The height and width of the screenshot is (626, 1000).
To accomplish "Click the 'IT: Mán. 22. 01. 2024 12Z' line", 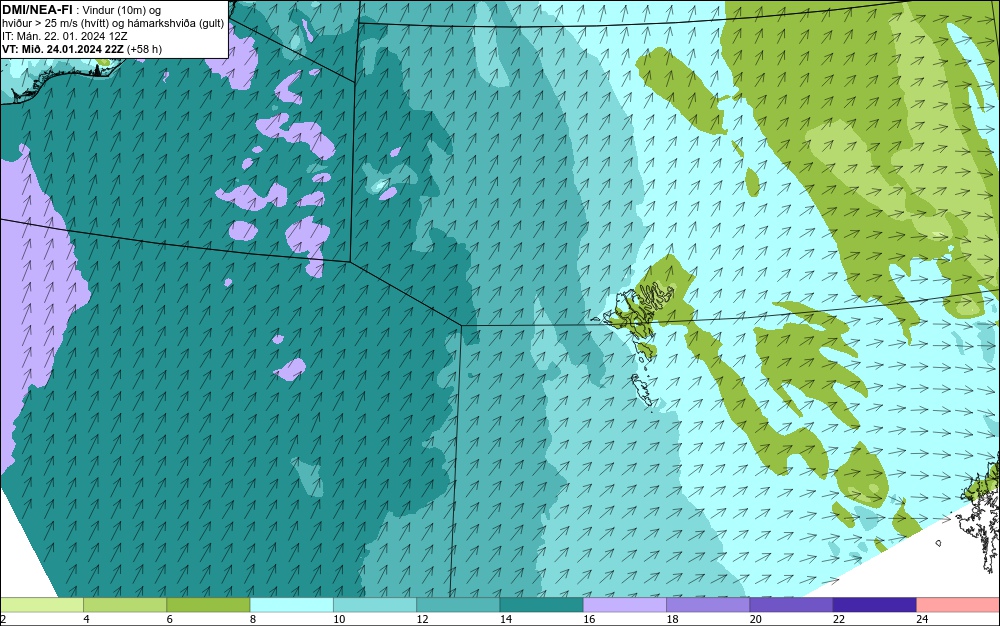I will pyautogui.click(x=64, y=36).
